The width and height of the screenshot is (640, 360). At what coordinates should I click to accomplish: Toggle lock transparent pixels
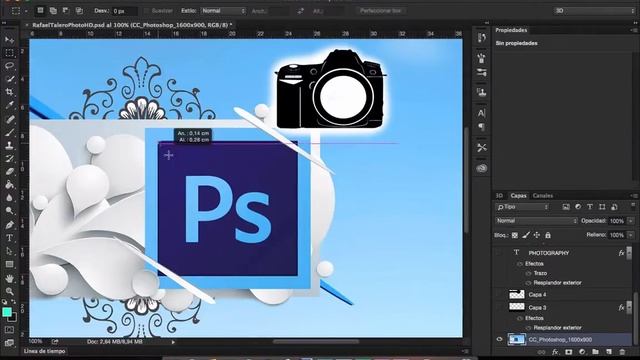click(x=515, y=235)
